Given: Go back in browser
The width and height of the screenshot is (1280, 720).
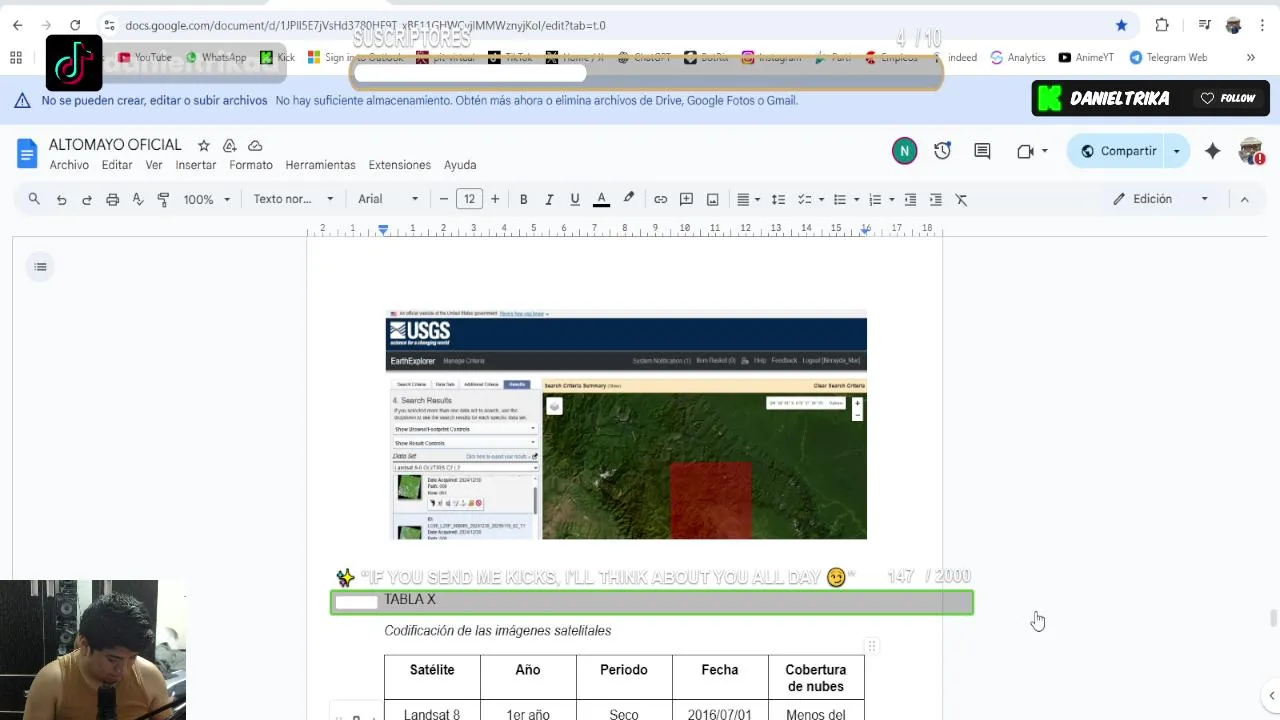Looking at the screenshot, I should pos(17,25).
